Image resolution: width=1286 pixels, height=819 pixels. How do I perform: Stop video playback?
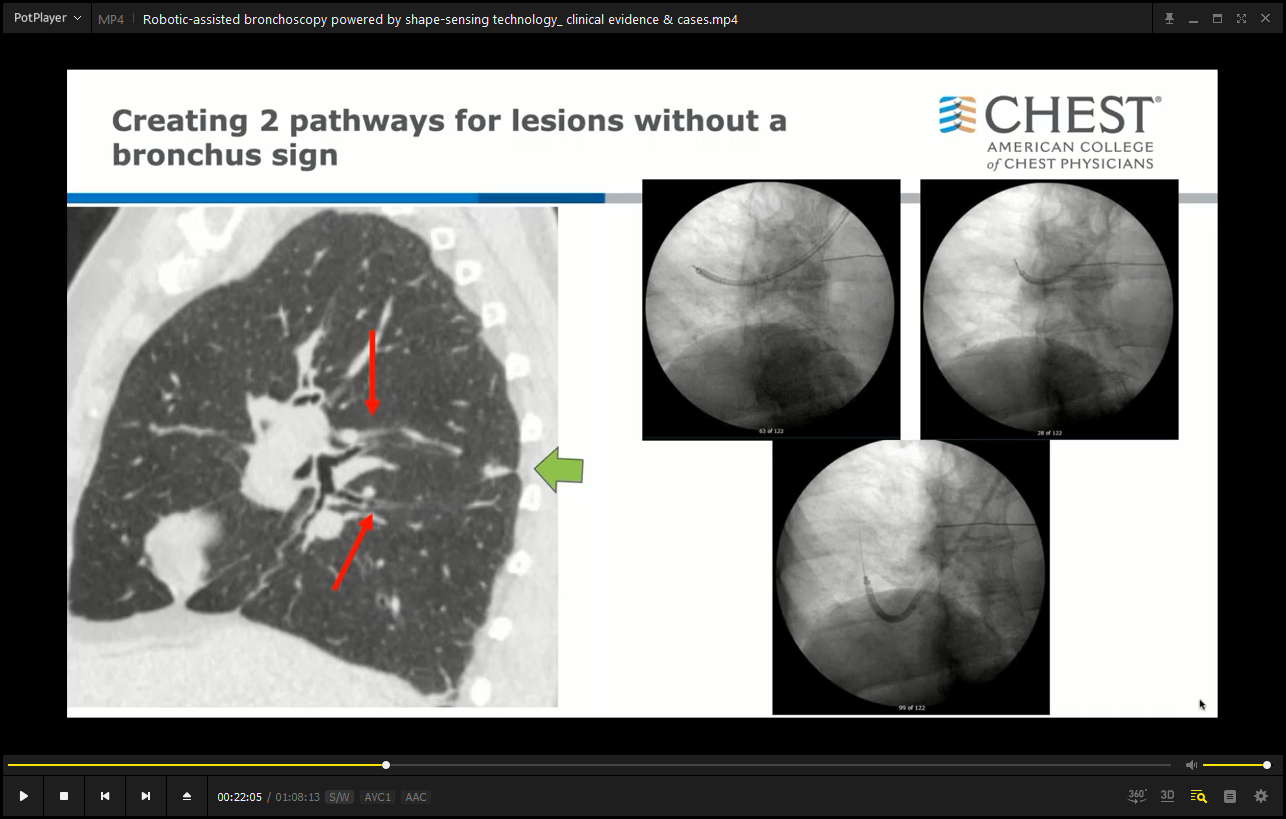coord(64,796)
